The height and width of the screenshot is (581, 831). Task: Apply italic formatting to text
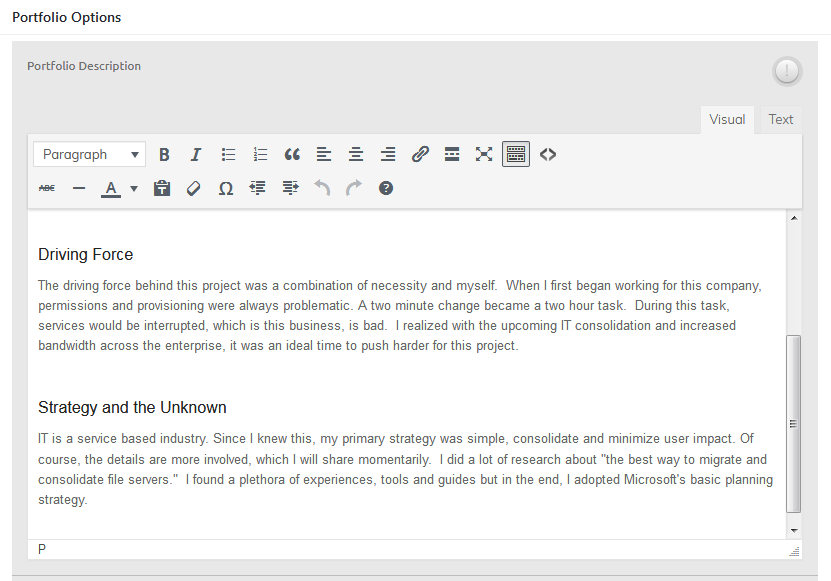(196, 154)
